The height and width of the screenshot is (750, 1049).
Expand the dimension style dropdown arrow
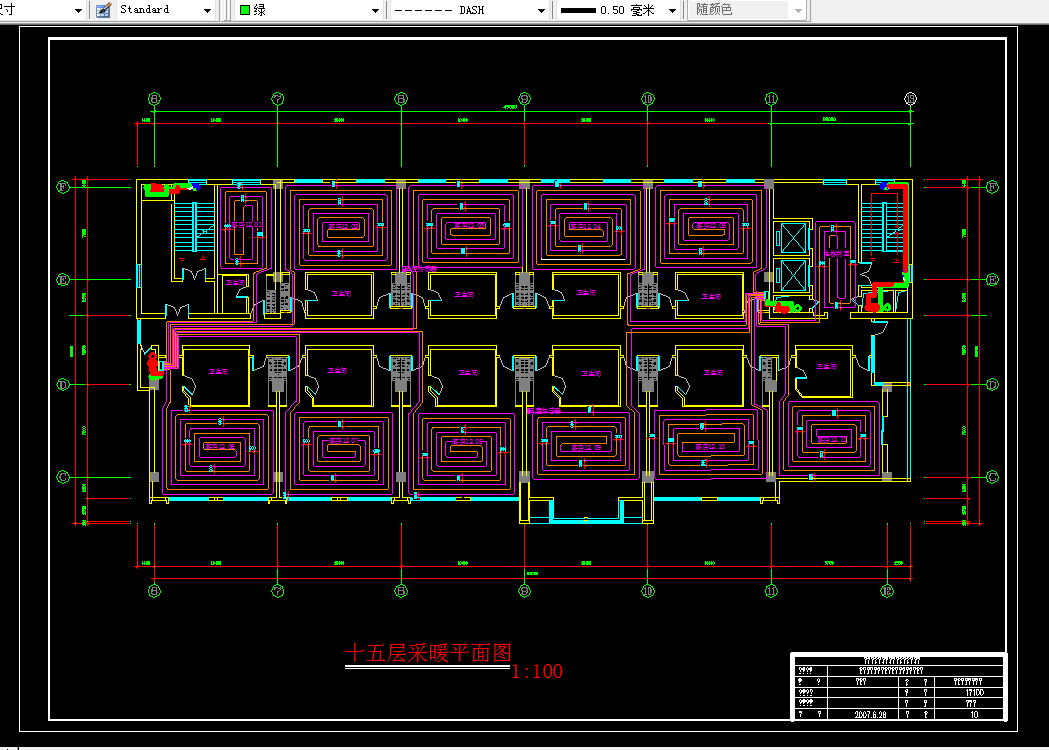[78, 10]
